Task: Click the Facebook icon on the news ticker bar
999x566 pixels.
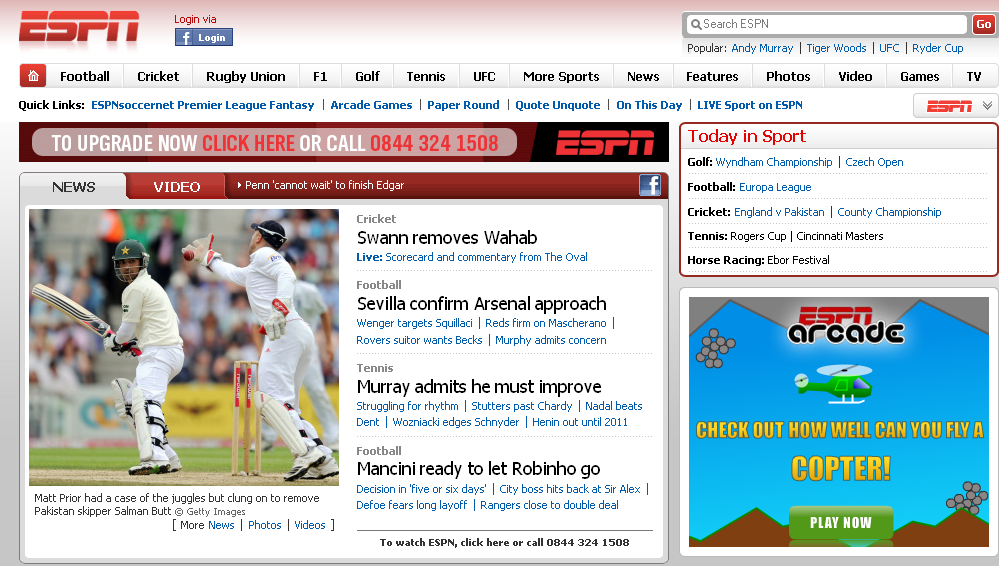Action: [650, 185]
